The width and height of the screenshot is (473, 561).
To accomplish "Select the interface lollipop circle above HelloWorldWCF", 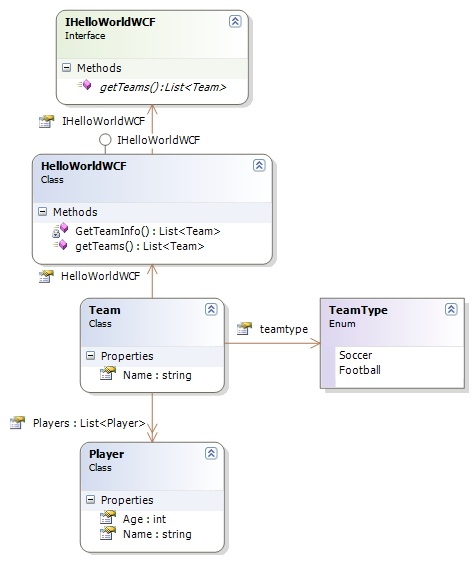I will [105, 140].
